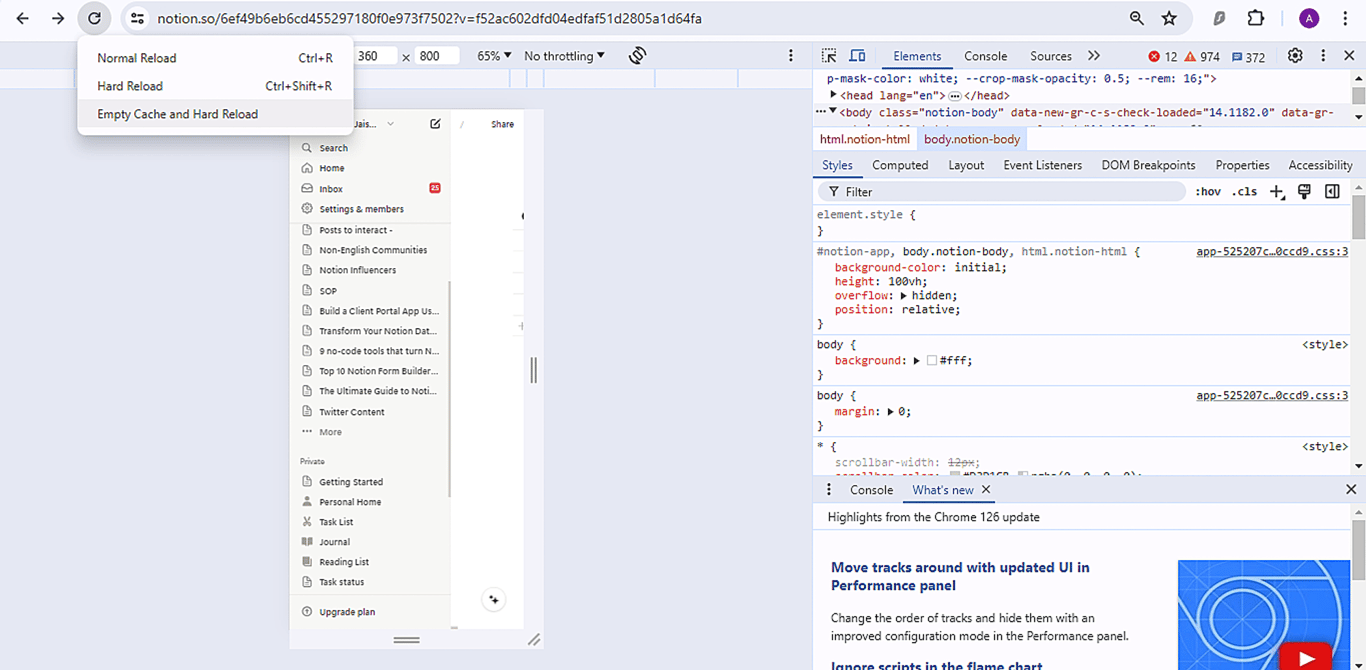The width and height of the screenshot is (1366, 670).
Task: Open DevTools customize three-dot menu
Action: (1323, 56)
